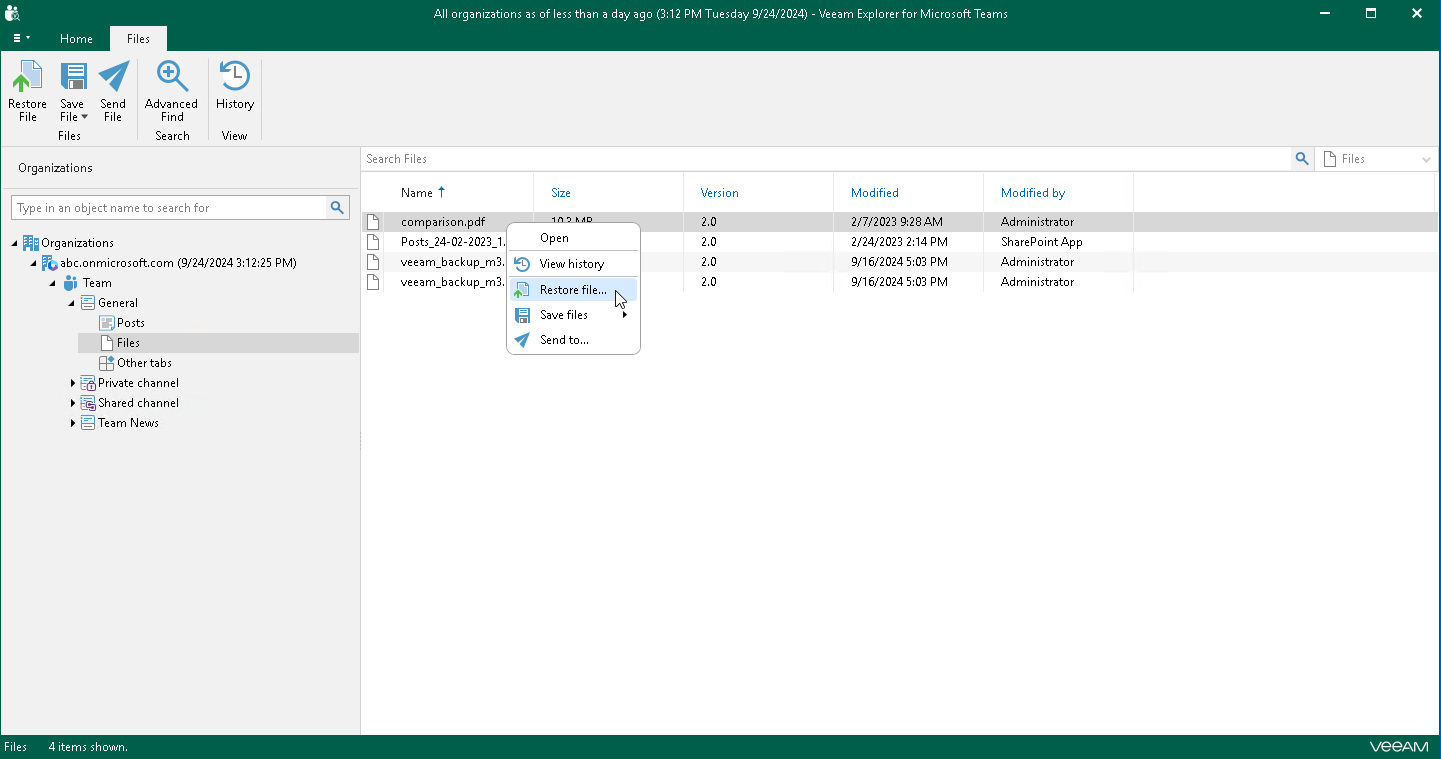Click the search icon in Organizations search box

click(339, 208)
